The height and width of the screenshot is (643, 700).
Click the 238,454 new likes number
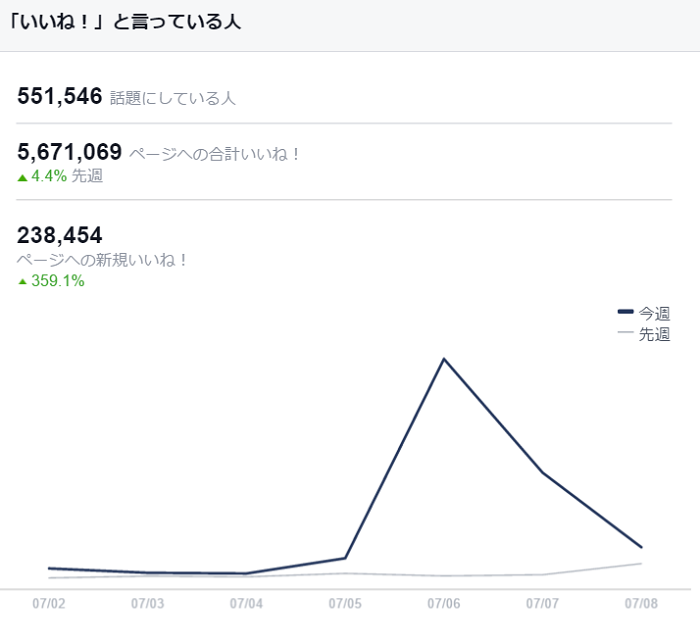[x=60, y=236]
